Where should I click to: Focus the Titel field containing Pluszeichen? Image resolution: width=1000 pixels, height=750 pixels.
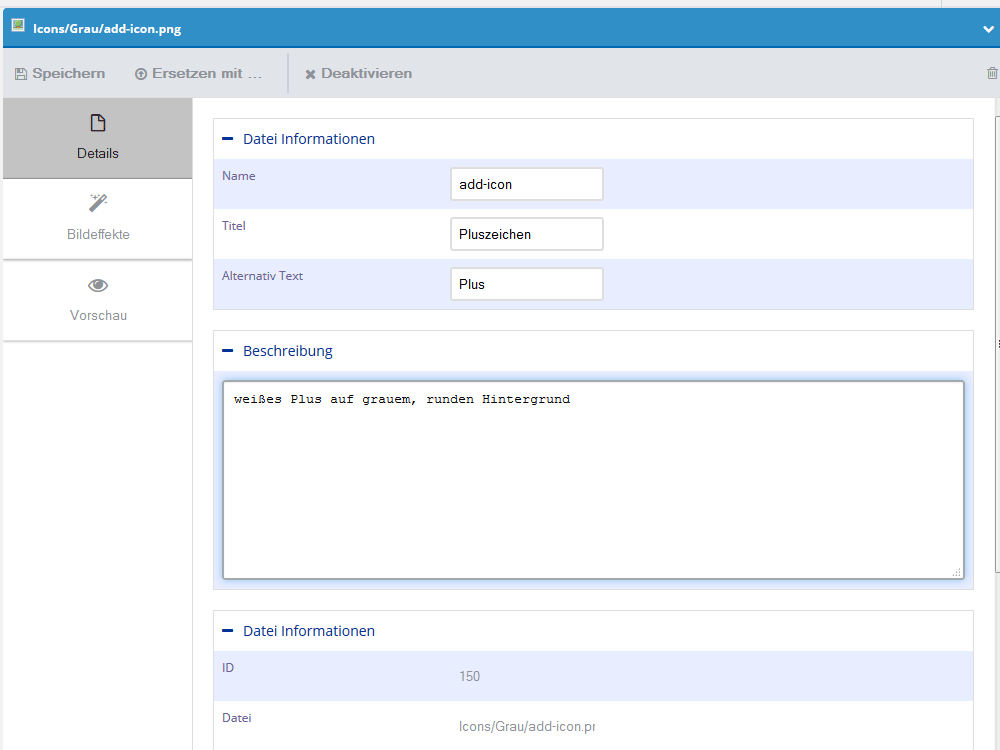[x=526, y=234]
